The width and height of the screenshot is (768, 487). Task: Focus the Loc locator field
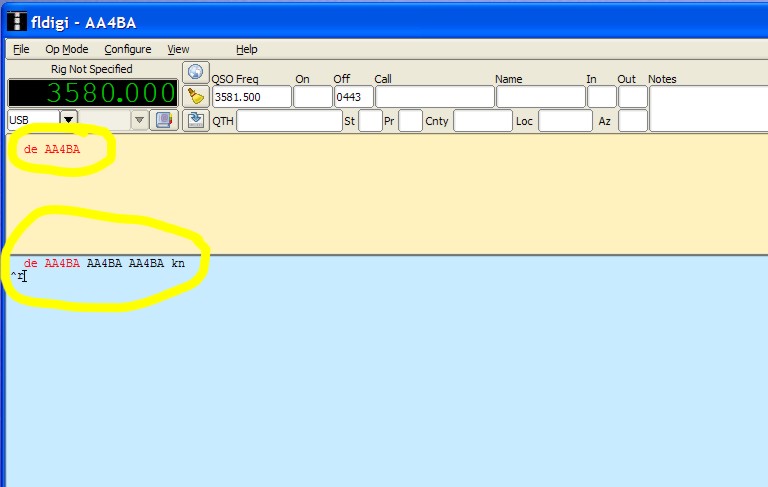(565, 121)
